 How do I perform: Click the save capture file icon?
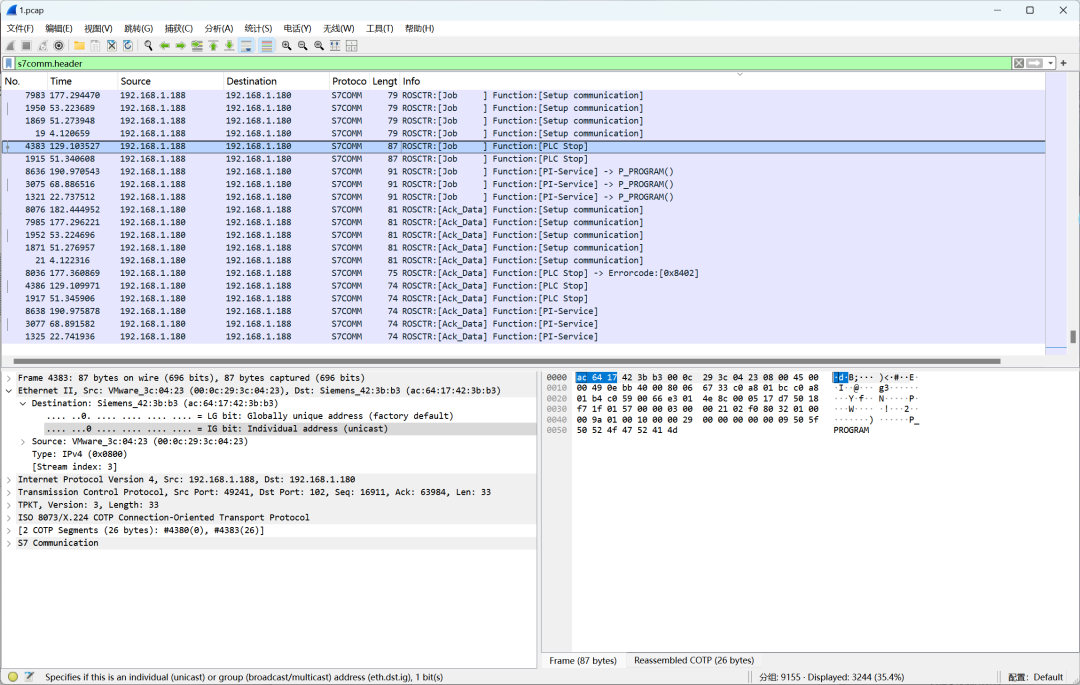pos(95,45)
